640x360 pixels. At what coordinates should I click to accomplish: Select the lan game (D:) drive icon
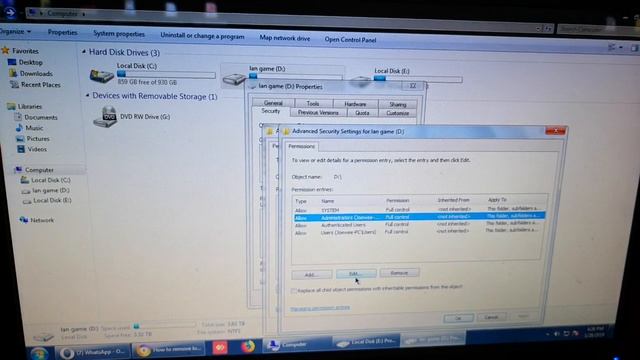[x=234, y=79]
